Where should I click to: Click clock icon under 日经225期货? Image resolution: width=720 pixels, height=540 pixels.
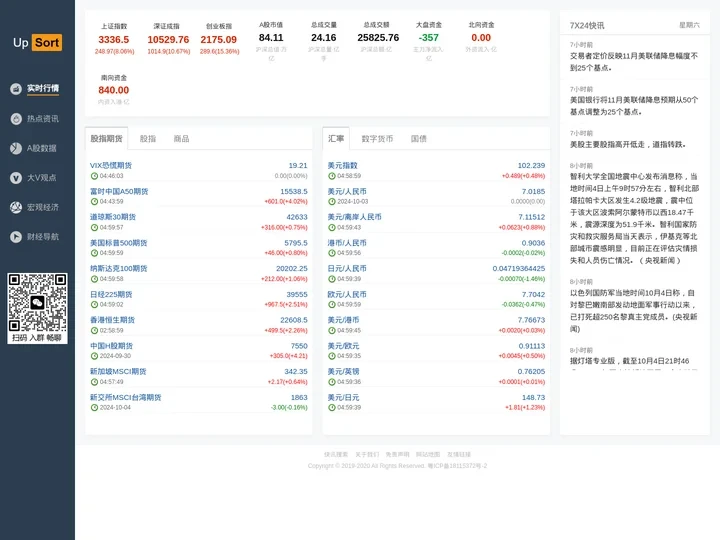click(x=94, y=304)
